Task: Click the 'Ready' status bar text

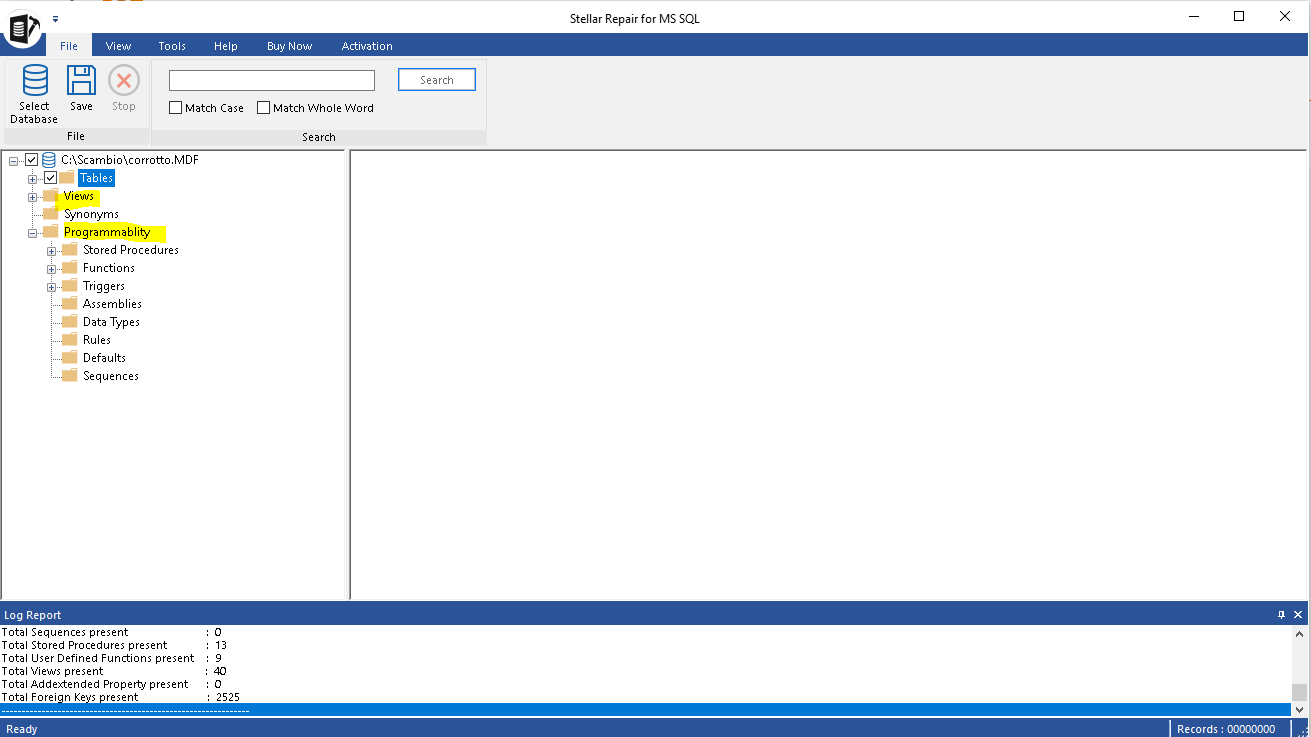Action: (22, 729)
